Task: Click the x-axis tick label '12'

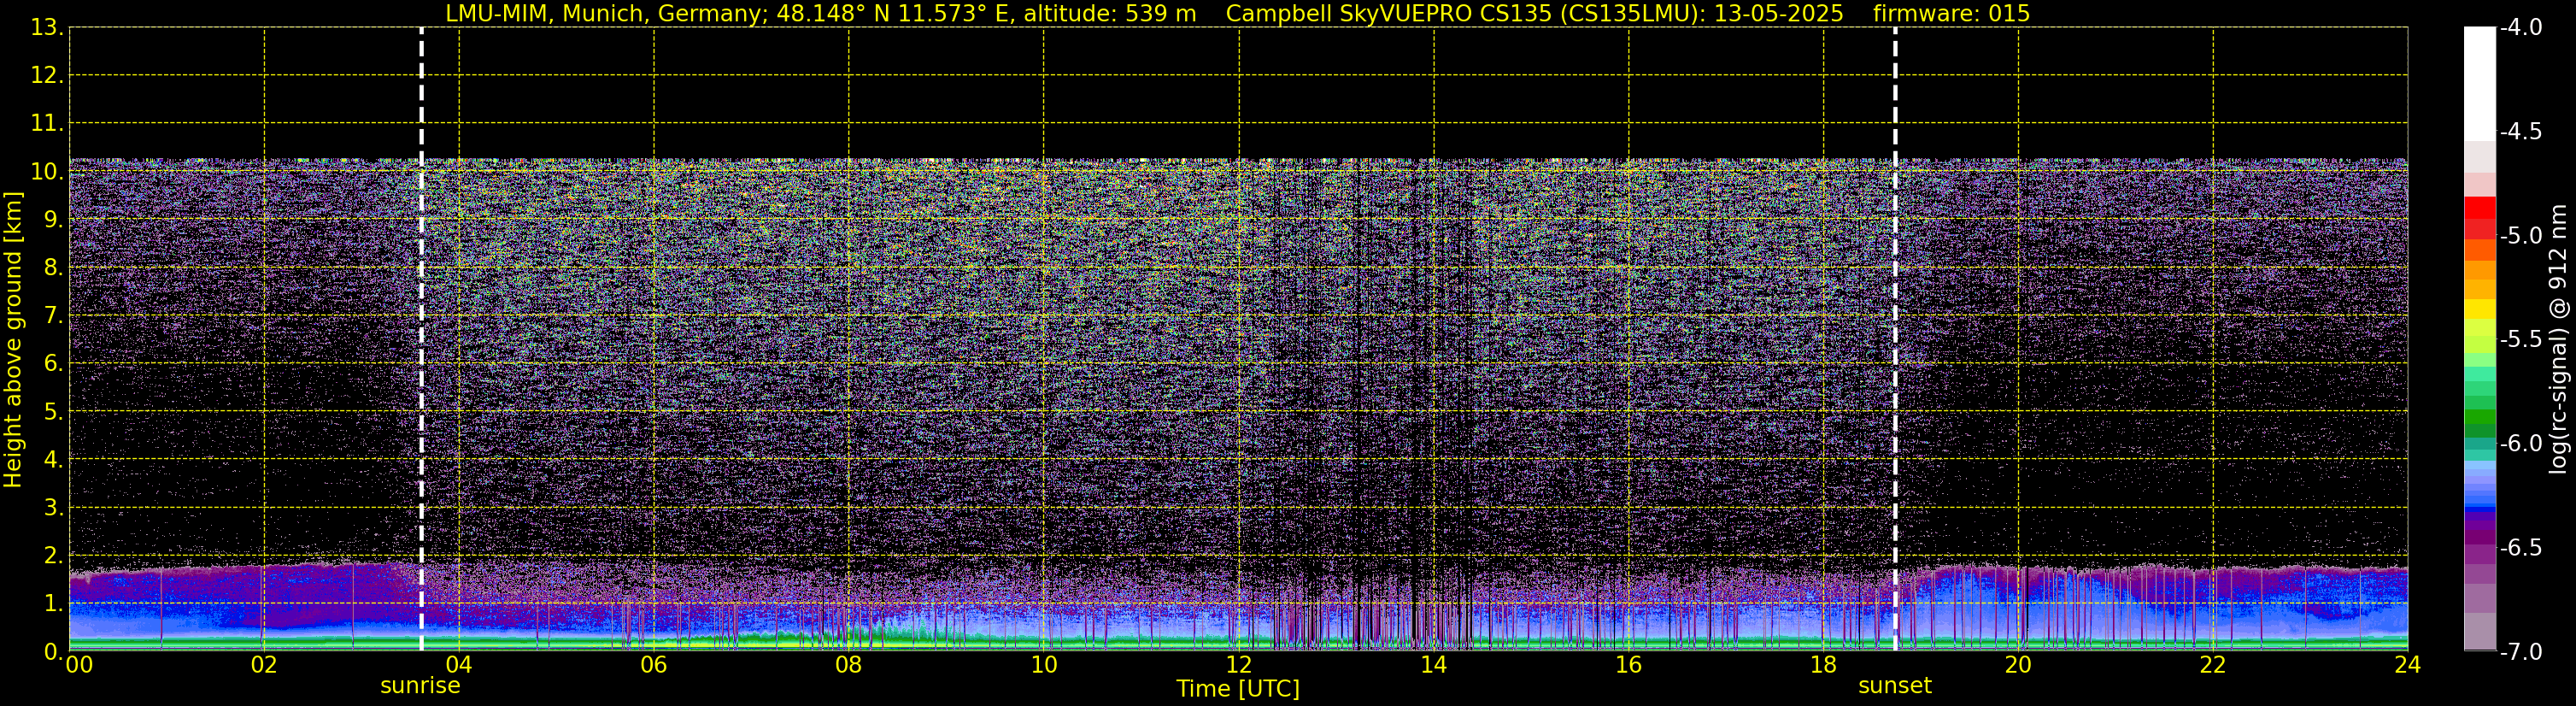Action: [x=1238, y=665]
